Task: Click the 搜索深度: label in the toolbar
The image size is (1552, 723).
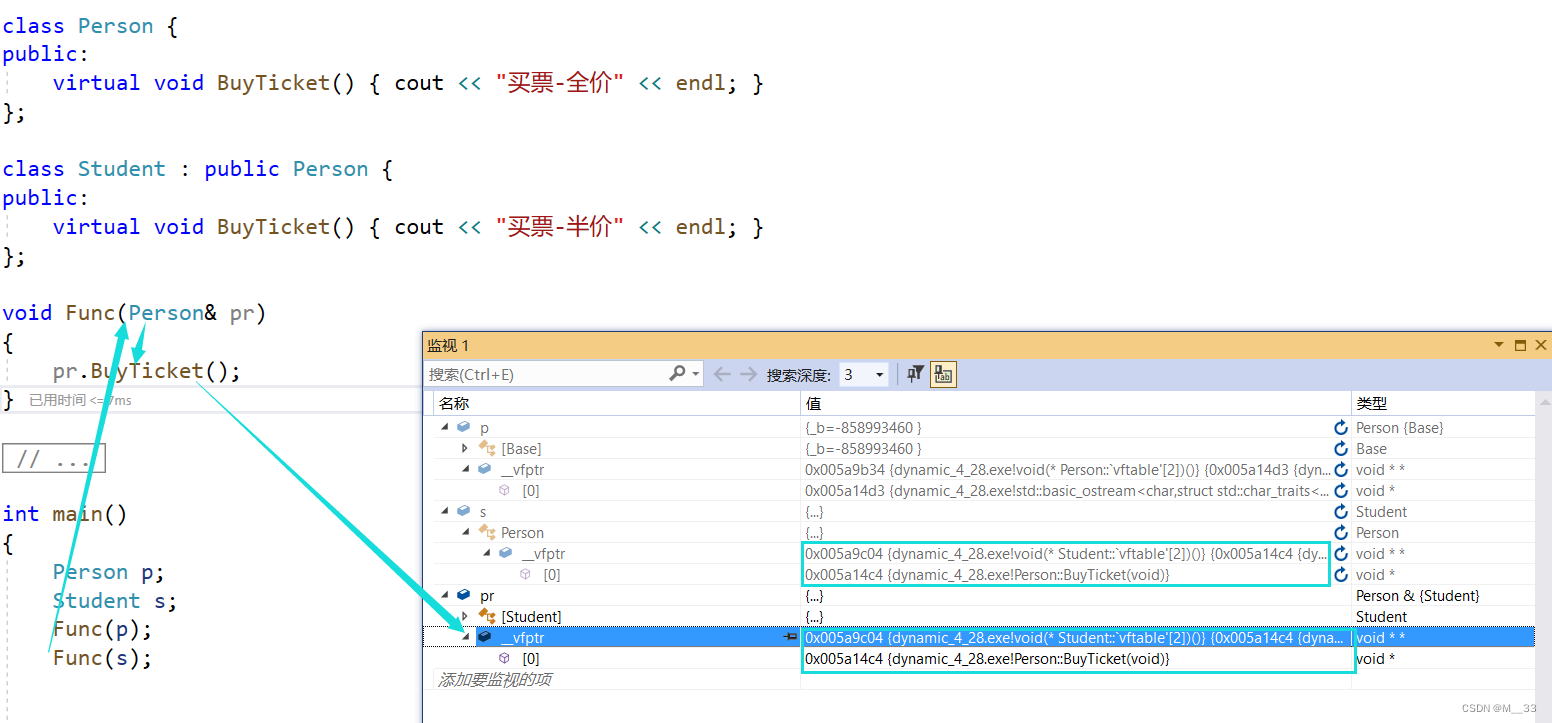Action: coord(799,375)
